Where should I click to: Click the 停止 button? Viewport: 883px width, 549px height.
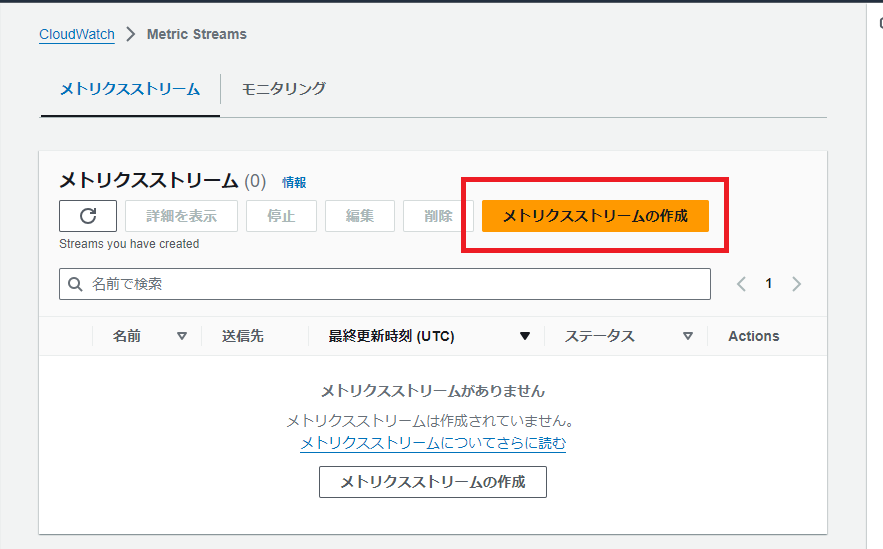[x=281, y=216]
